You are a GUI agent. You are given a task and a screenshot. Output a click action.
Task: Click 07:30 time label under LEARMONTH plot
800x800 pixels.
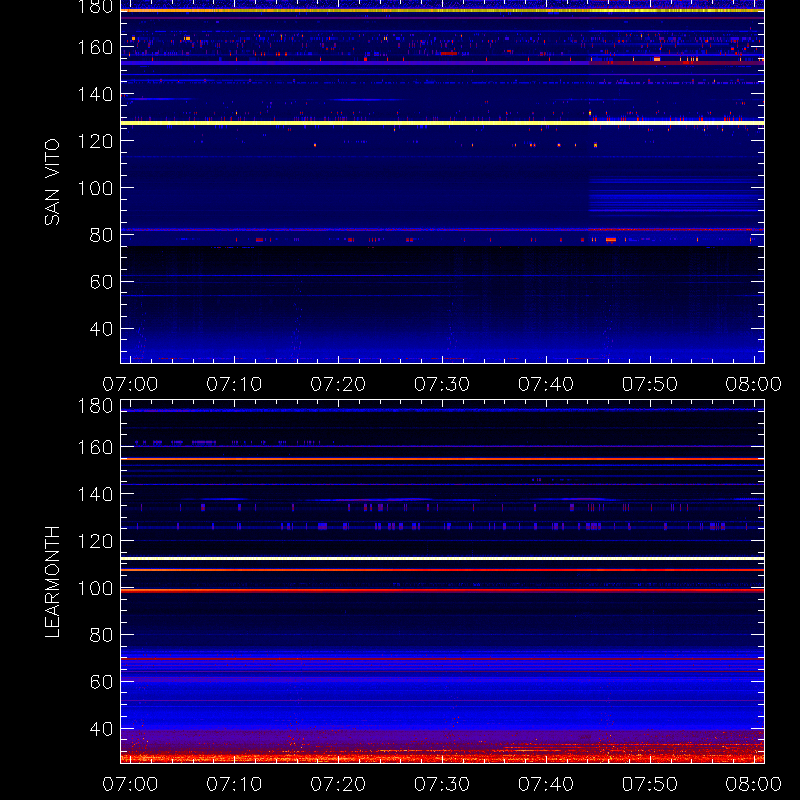pos(442,784)
